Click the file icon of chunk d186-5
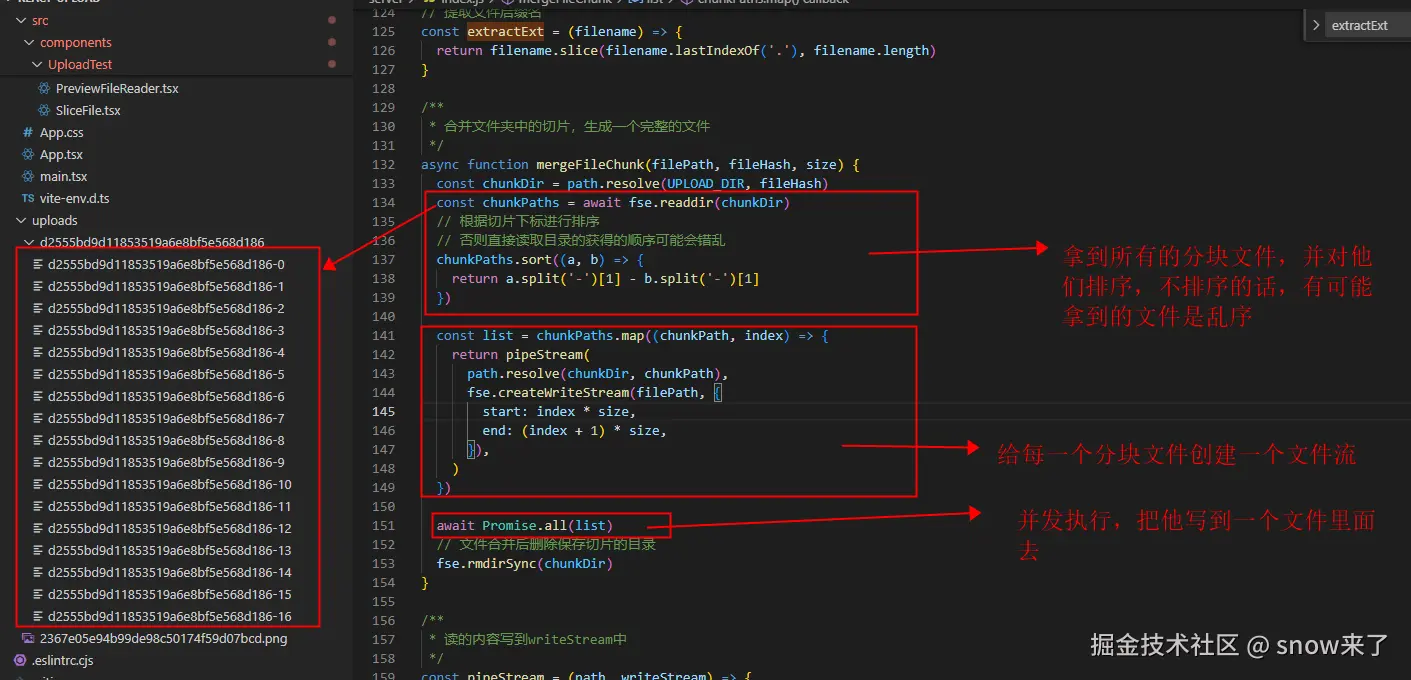The image size is (1411, 680). (38, 374)
